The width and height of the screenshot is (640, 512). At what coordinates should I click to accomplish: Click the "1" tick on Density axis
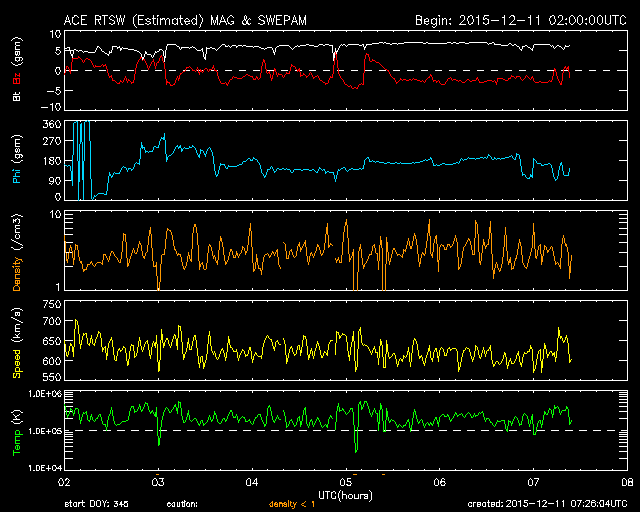tap(58, 287)
